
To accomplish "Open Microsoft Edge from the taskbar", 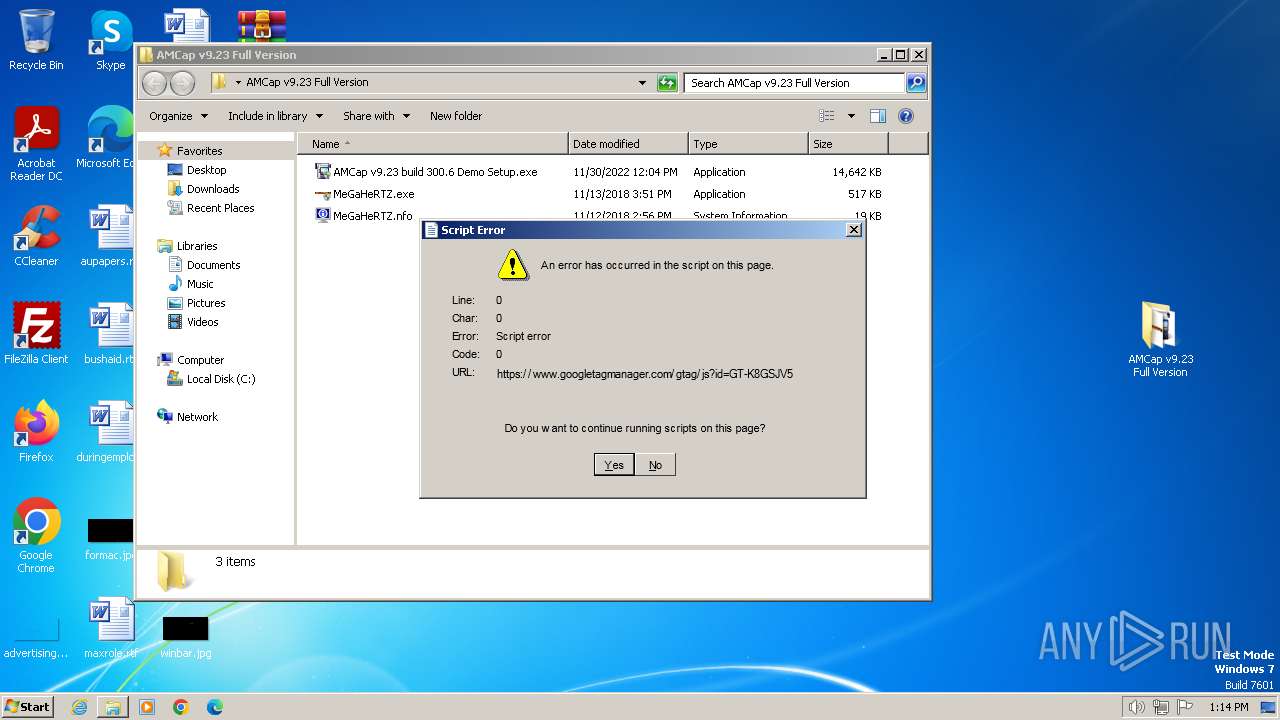I will pyautogui.click(x=215, y=707).
